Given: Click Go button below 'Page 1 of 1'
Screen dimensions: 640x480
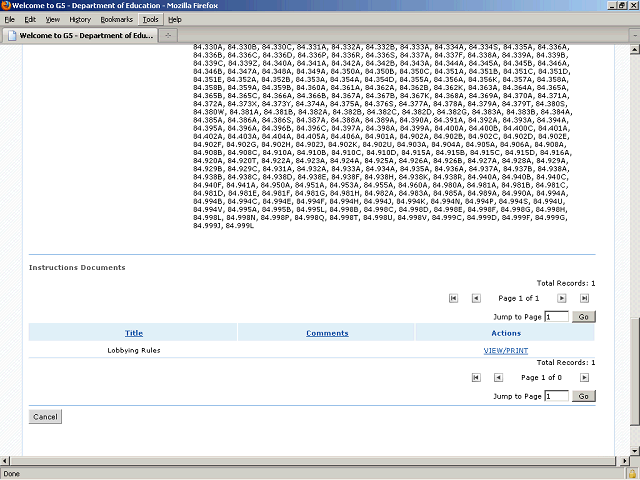Looking at the screenshot, I should [x=584, y=316].
